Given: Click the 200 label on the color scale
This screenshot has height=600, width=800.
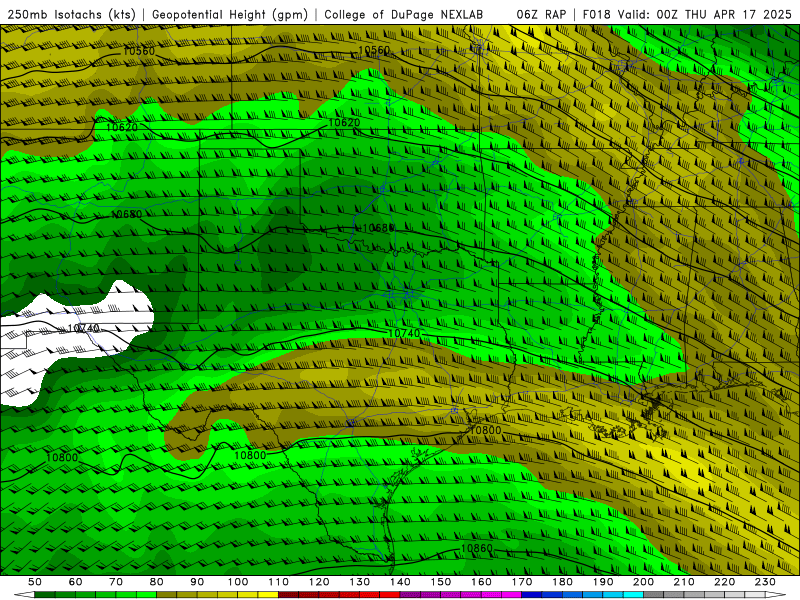Looking at the screenshot, I should tap(643, 582).
